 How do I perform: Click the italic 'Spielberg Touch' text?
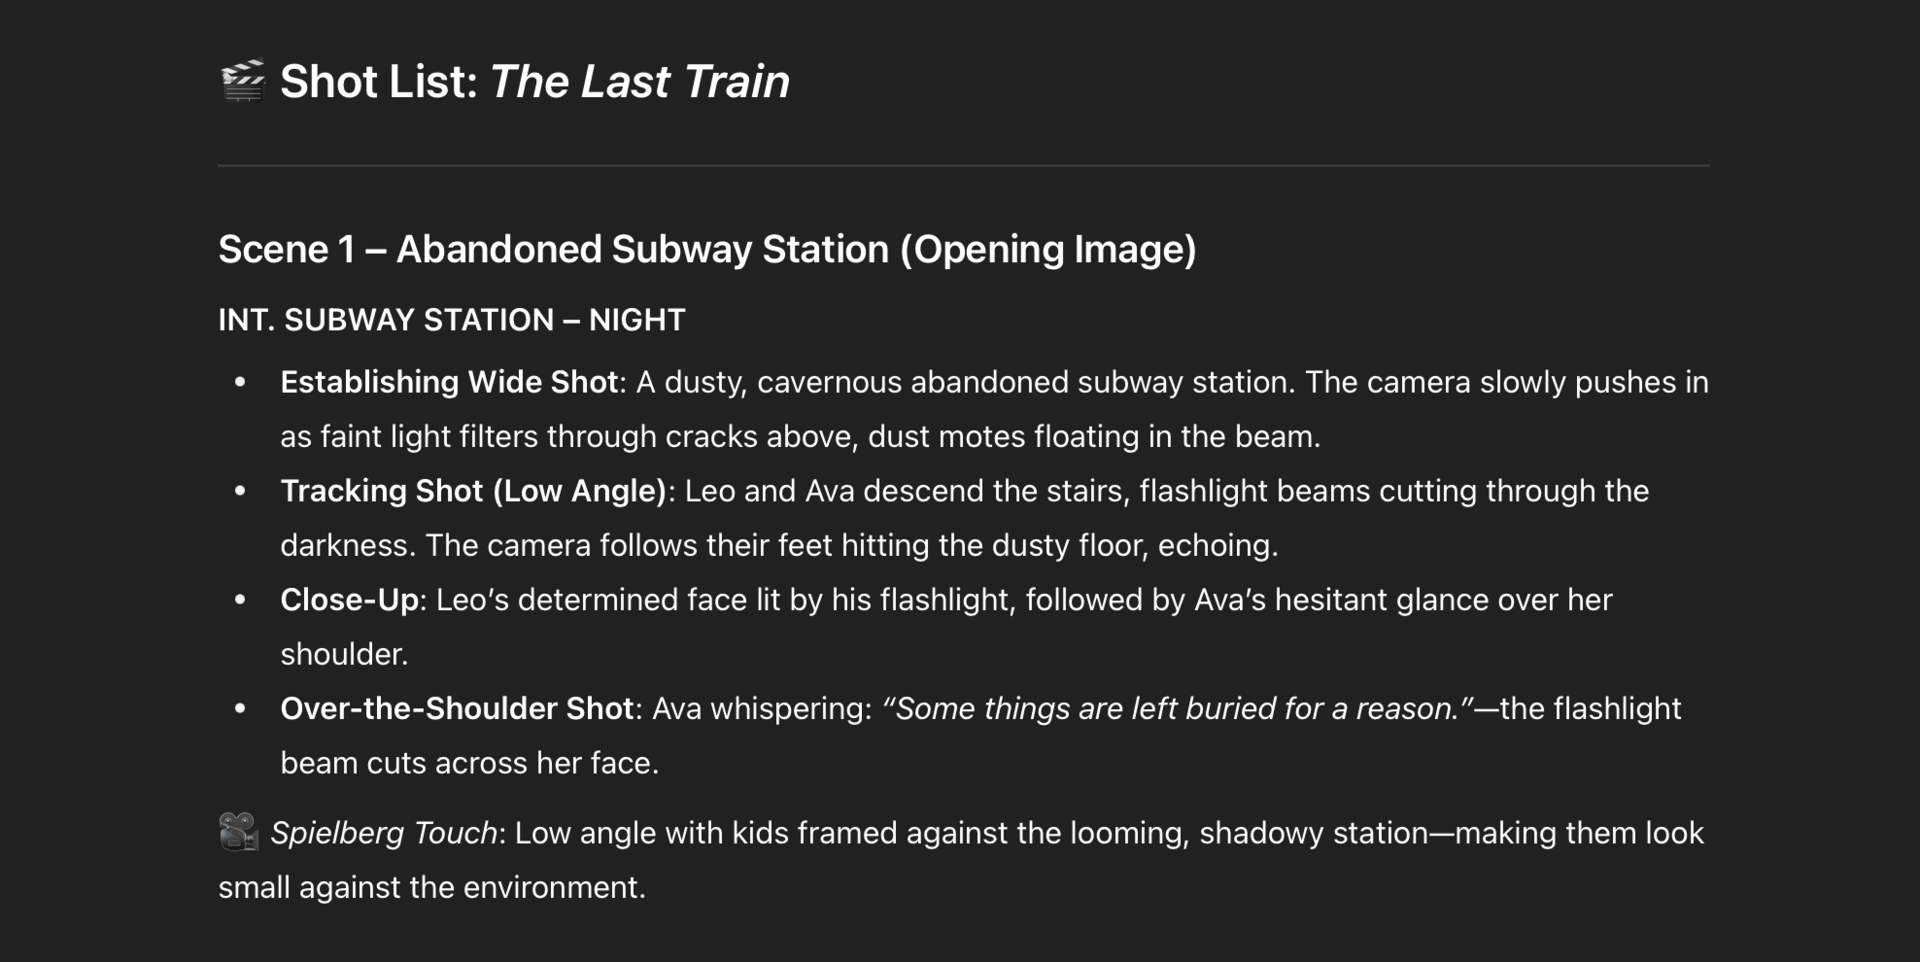coord(384,833)
